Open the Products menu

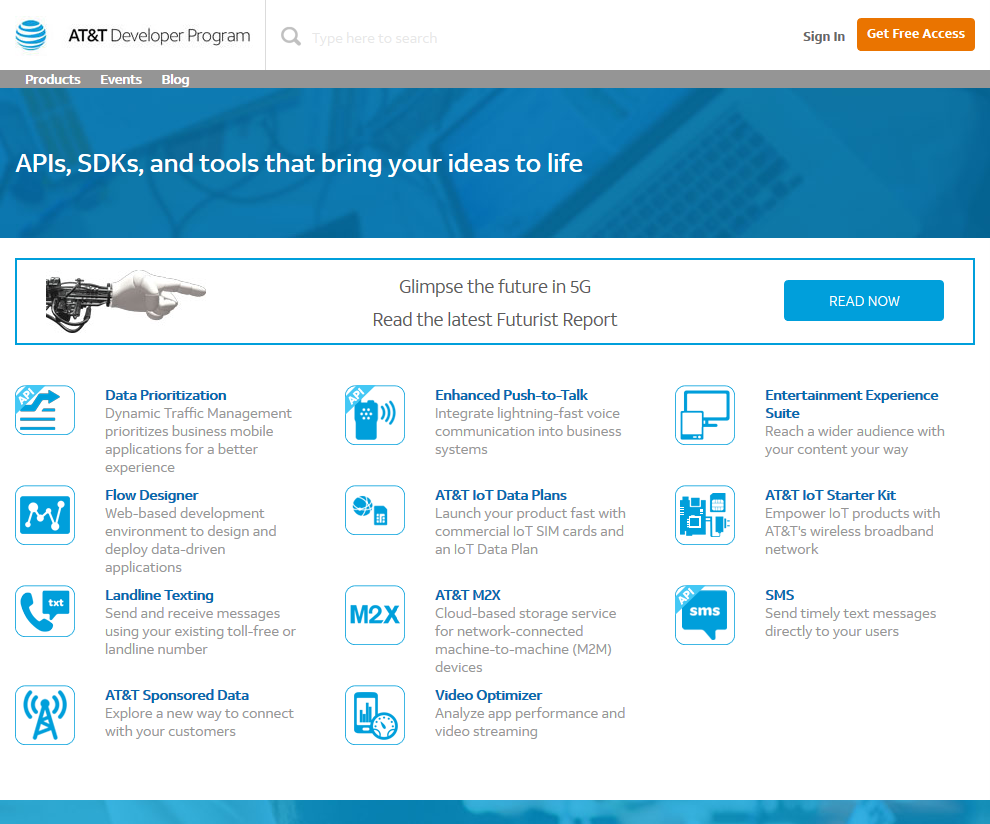coord(52,80)
